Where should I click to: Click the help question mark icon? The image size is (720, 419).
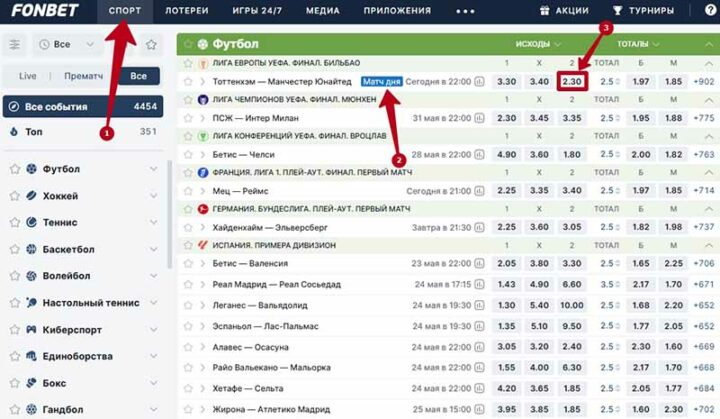tap(710, 11)
